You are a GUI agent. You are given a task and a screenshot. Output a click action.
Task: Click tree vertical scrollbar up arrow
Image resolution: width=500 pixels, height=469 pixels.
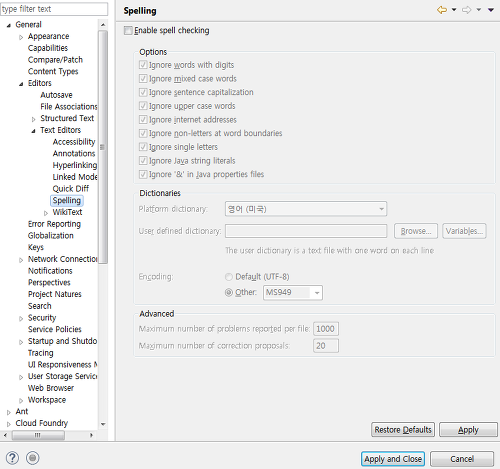[x=103, y=25]
